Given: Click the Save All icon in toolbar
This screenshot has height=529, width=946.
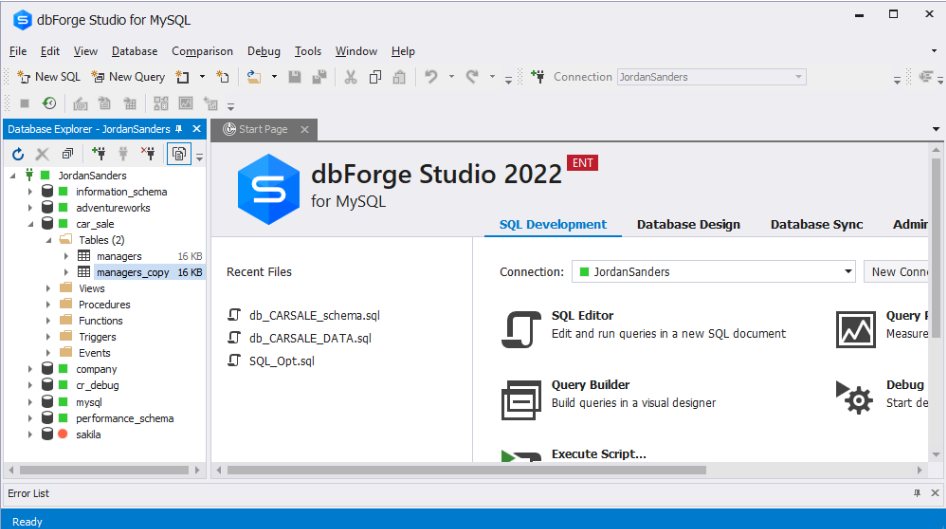Looking at the screenshot, I should click(319, 77).
